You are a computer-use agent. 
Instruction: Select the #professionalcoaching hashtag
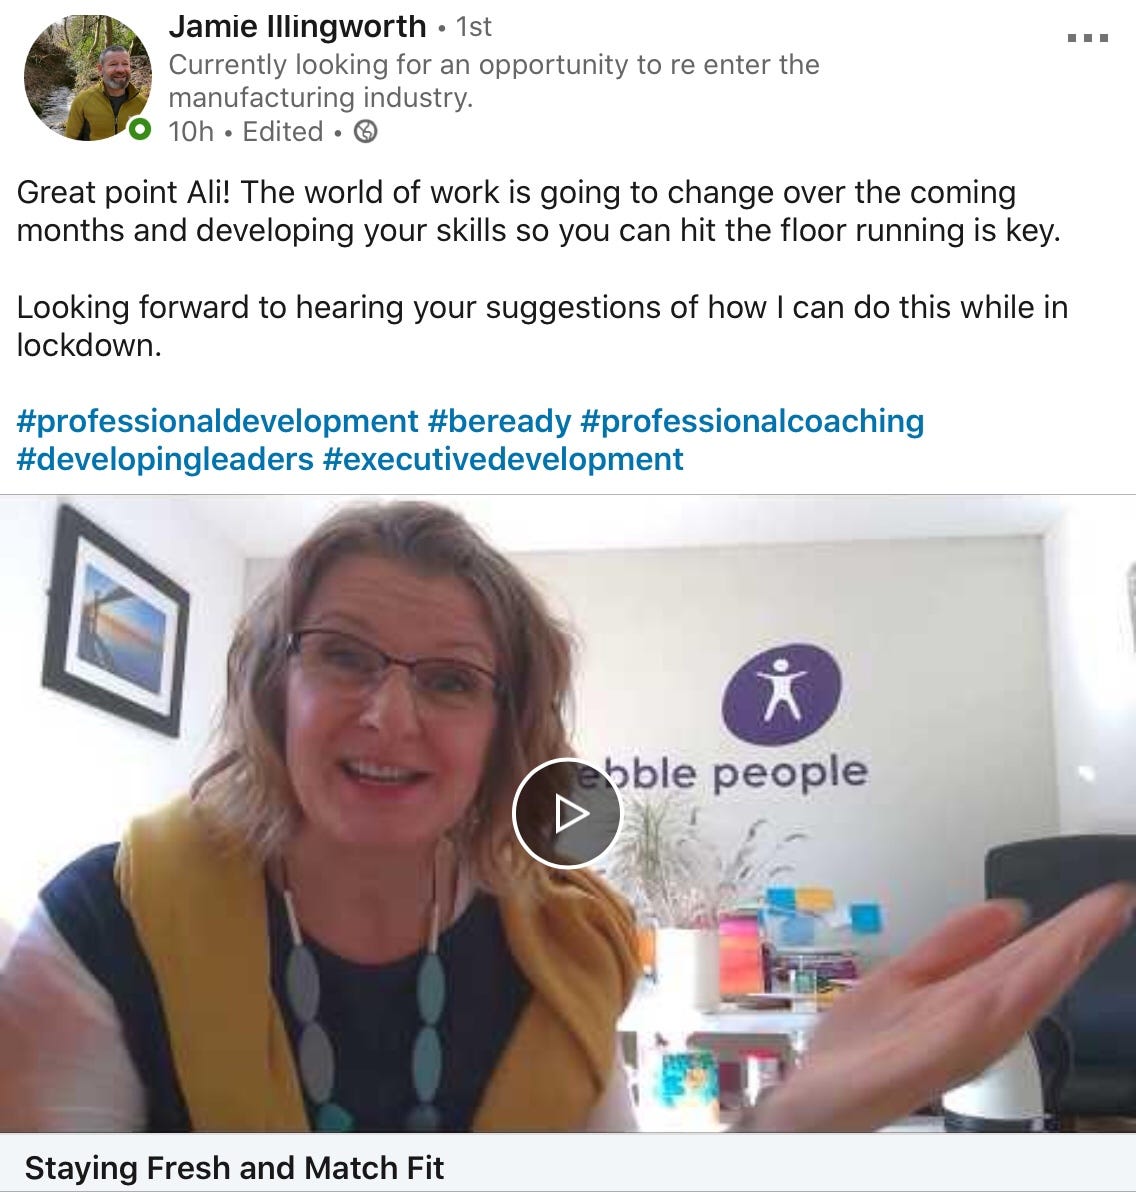click(x=752, y=421)
